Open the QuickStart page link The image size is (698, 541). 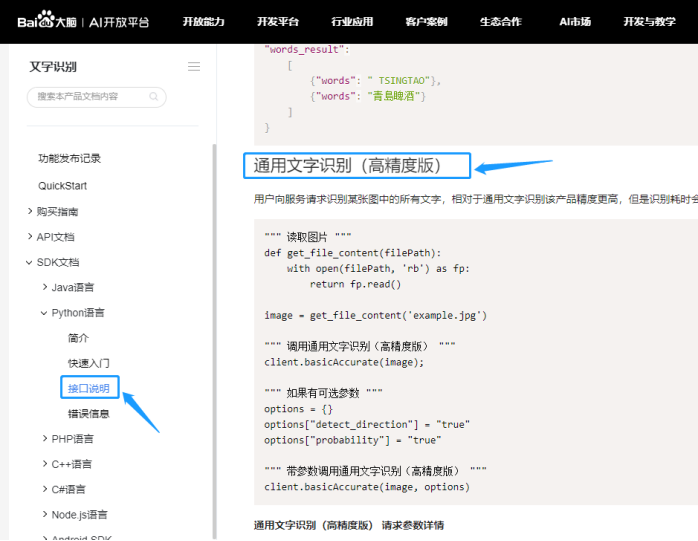point(62,186)
